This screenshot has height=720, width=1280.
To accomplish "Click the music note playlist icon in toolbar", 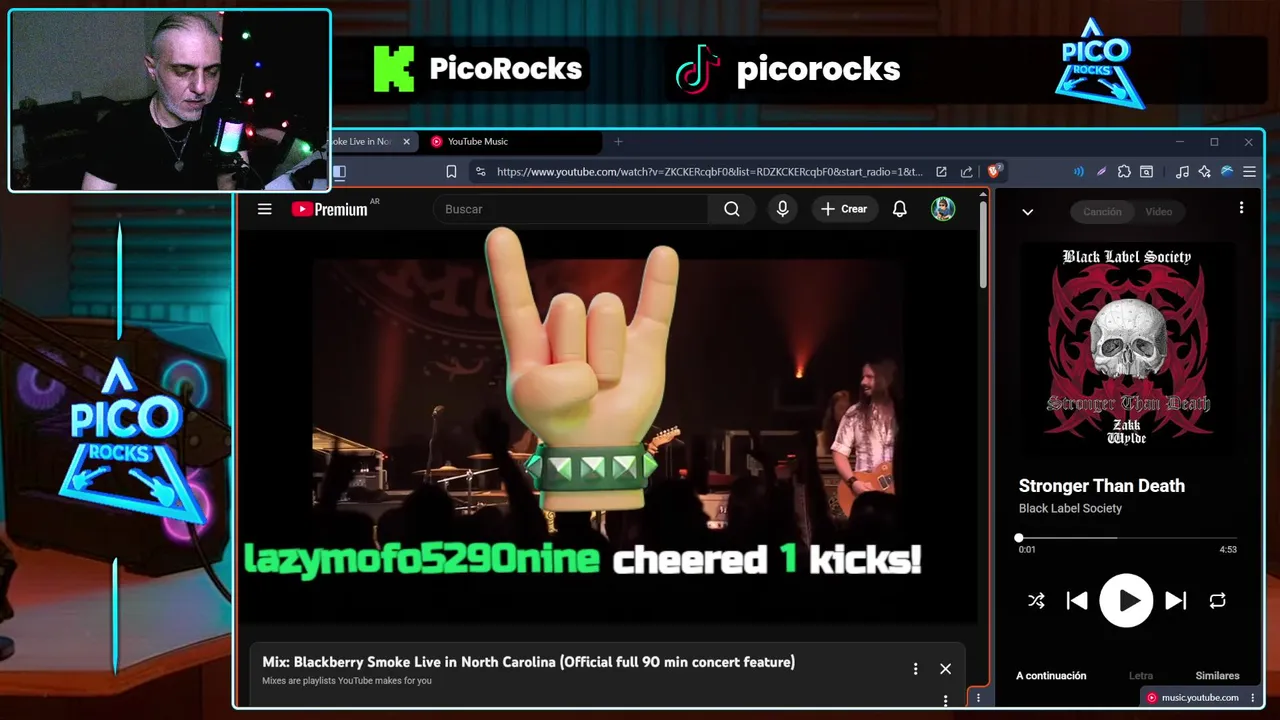I will [x=1182, y=172].
